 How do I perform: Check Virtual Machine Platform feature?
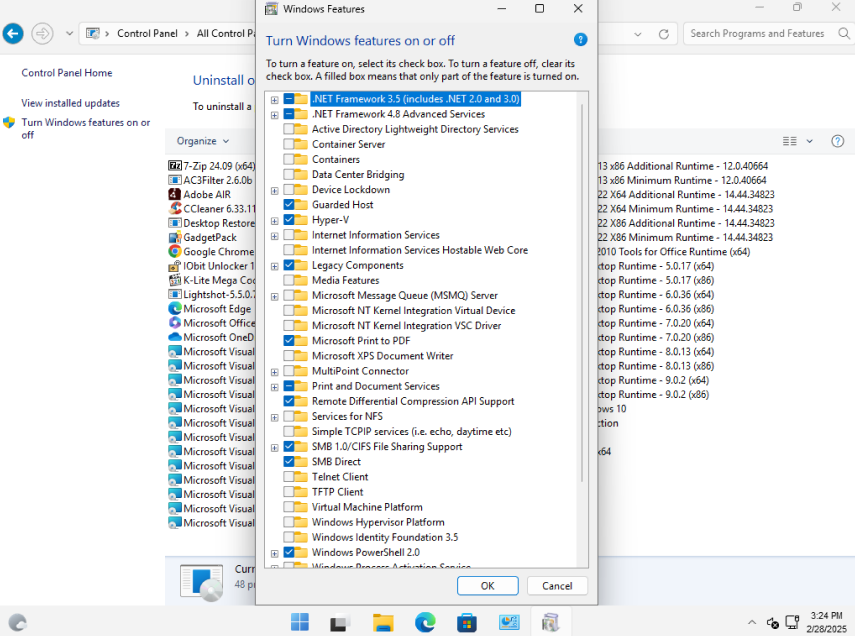coord(288,507)
